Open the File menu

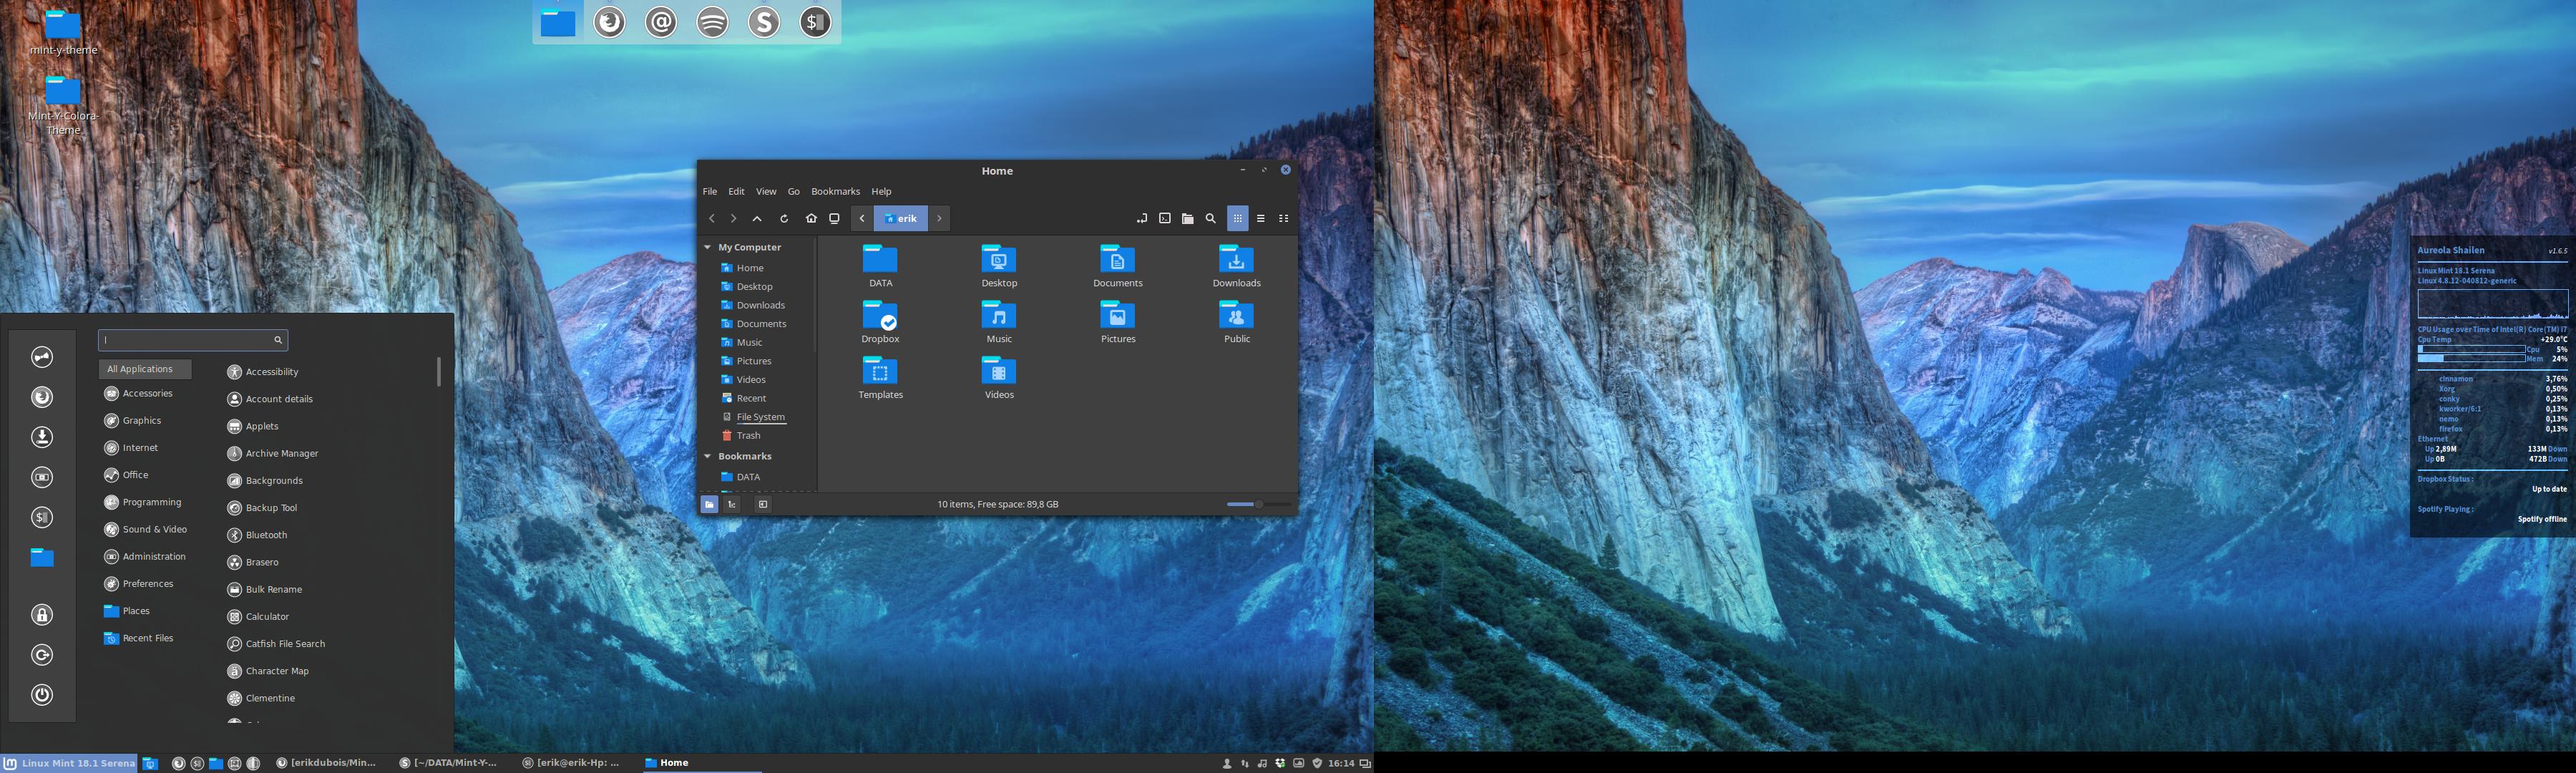pos(710,191)
